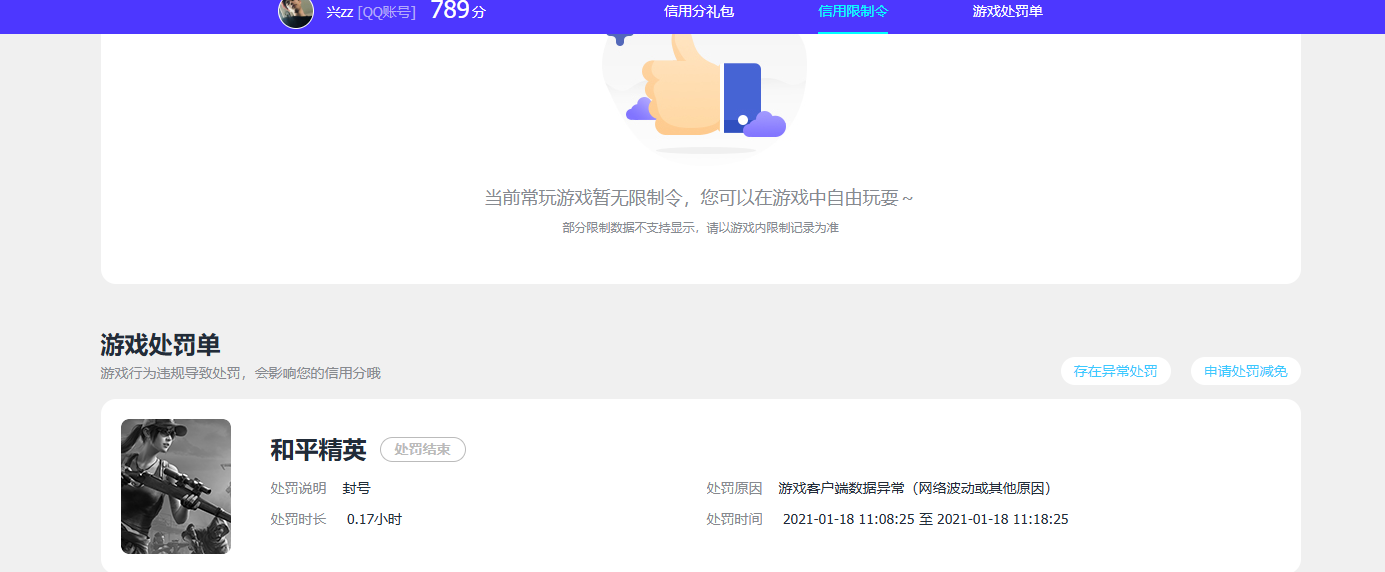Image resolution: width=1385 pixels, height=572 pixels.
Task: Go to the 游戏处罚单 tab
Action: 1008,12
